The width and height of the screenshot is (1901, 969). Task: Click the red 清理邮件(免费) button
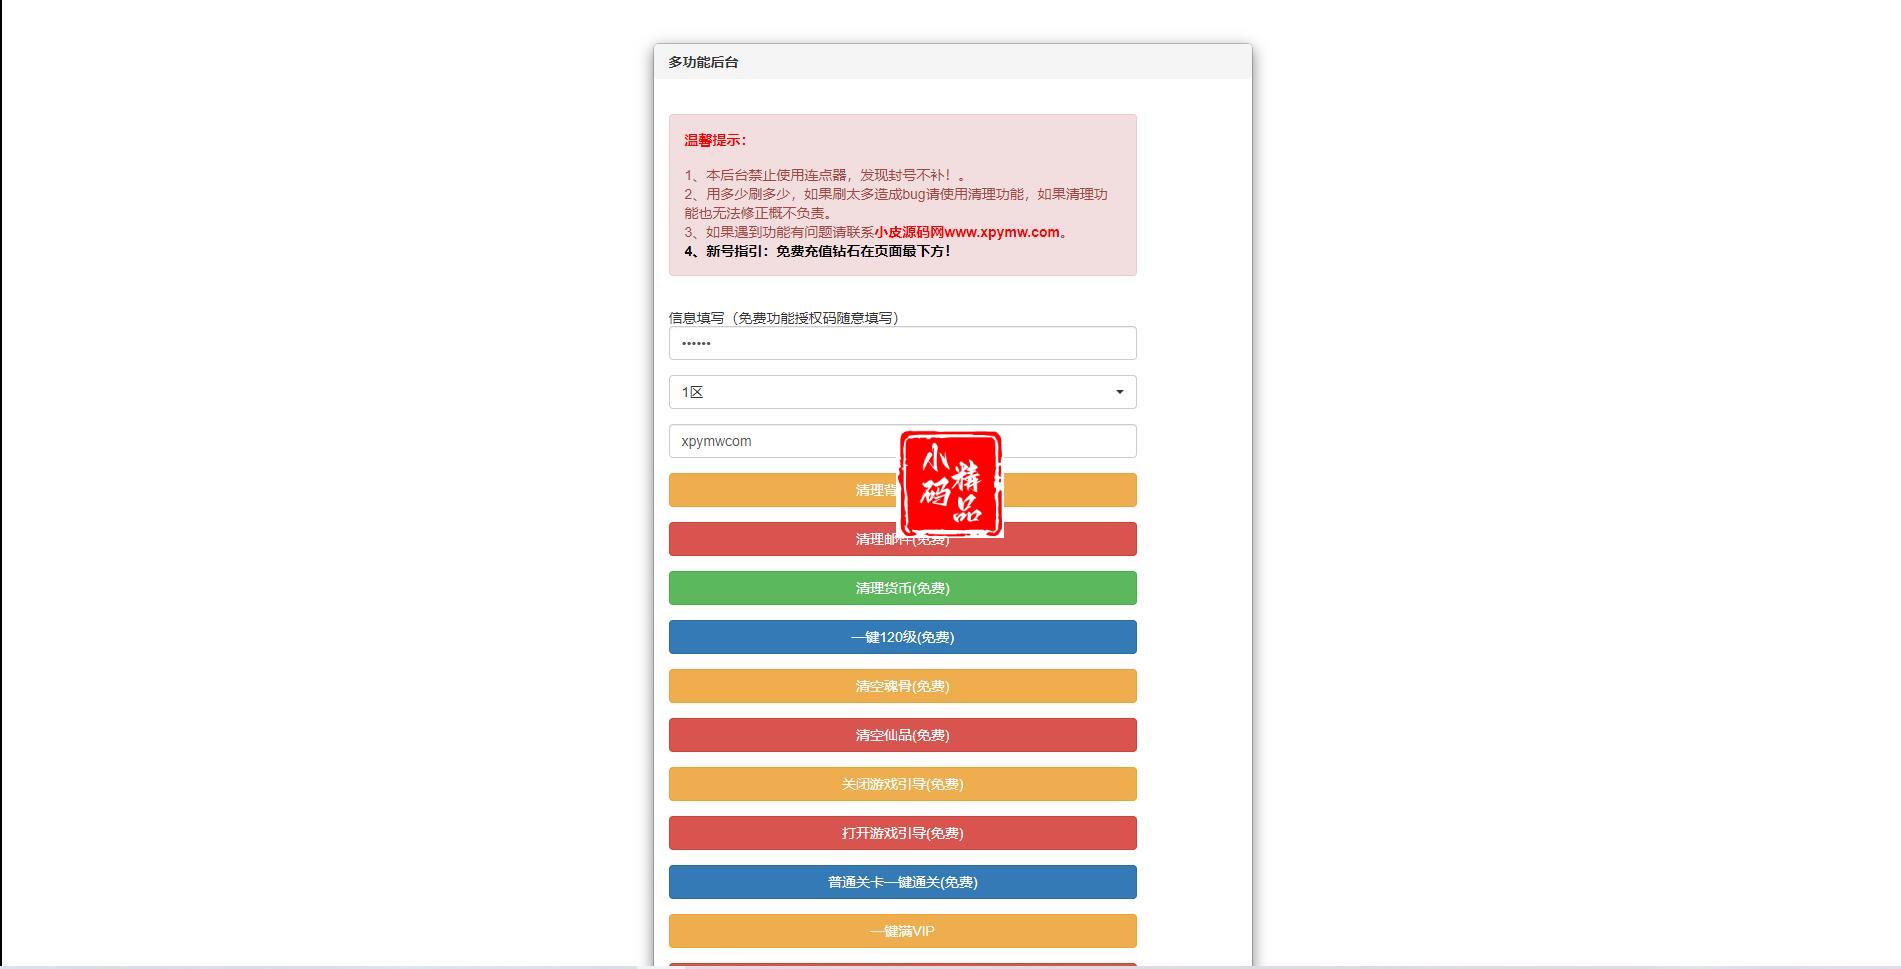click(x=902, y=539)
